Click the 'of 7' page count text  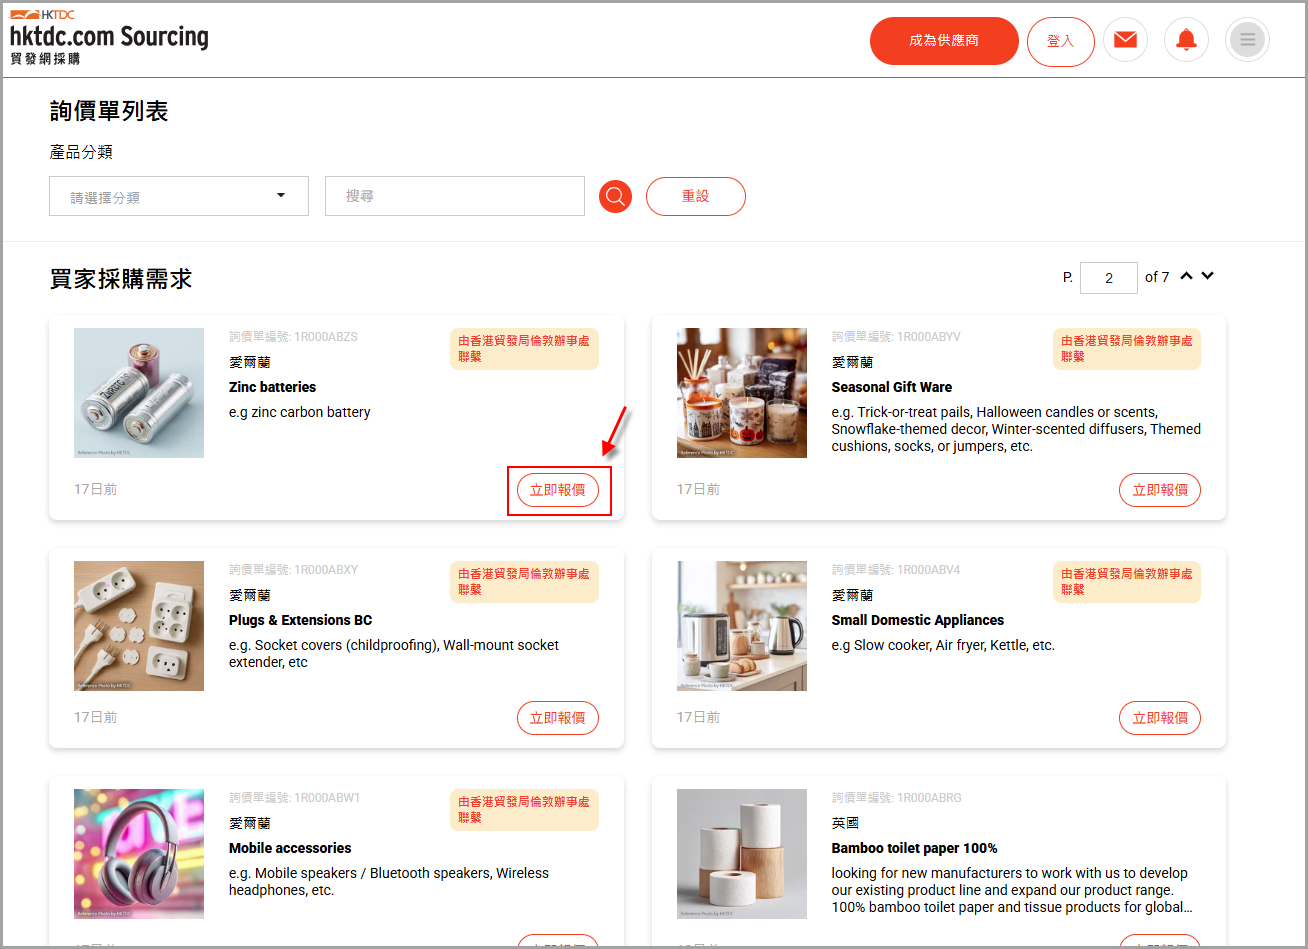pyautogui.click(x=1157, y=277)
